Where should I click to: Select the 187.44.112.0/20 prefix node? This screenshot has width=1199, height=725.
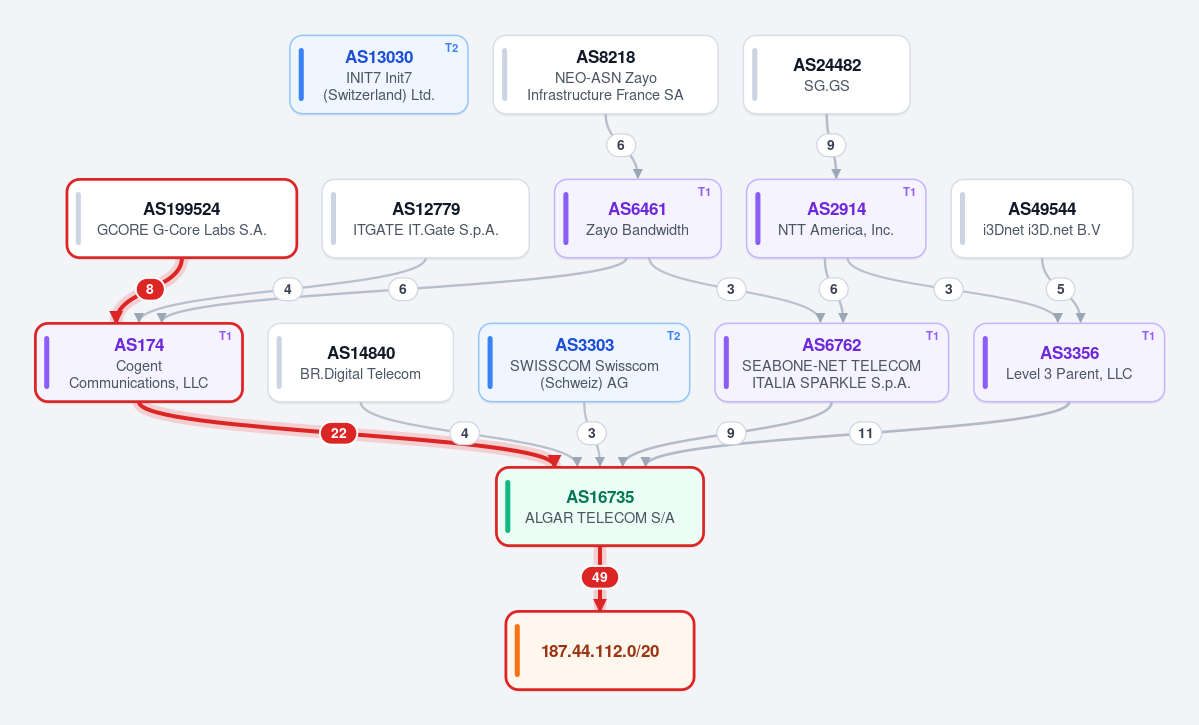600,651
